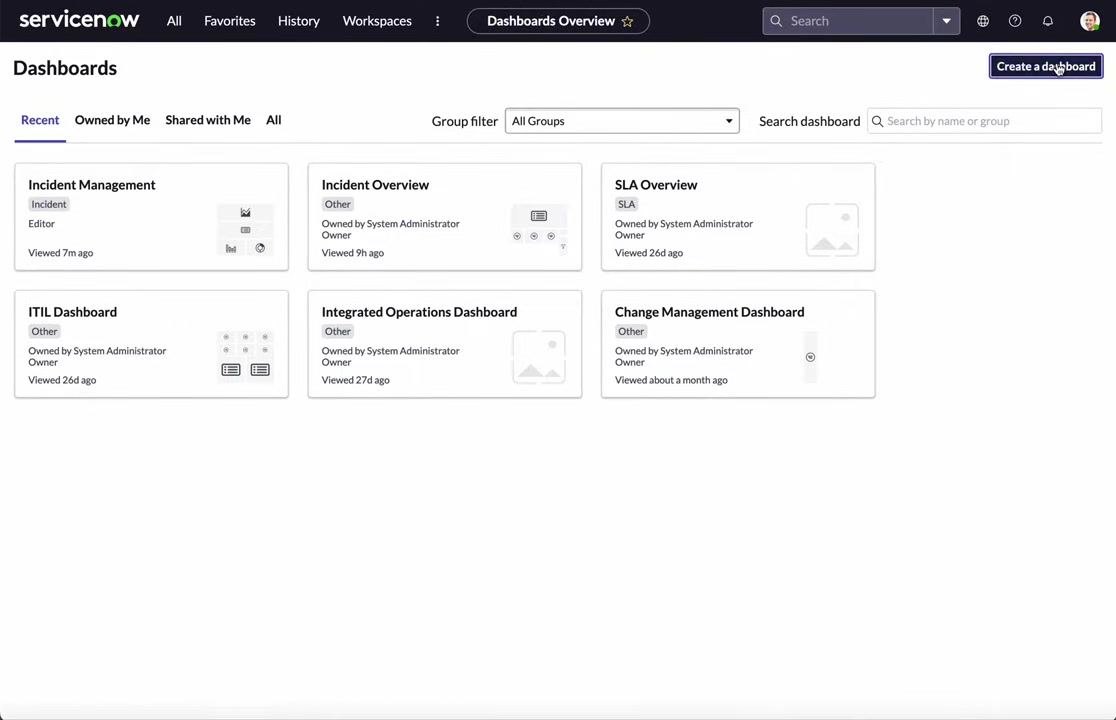
Task: Click the magnifier icon in dashboard search
Action: [x=878, y=122]
